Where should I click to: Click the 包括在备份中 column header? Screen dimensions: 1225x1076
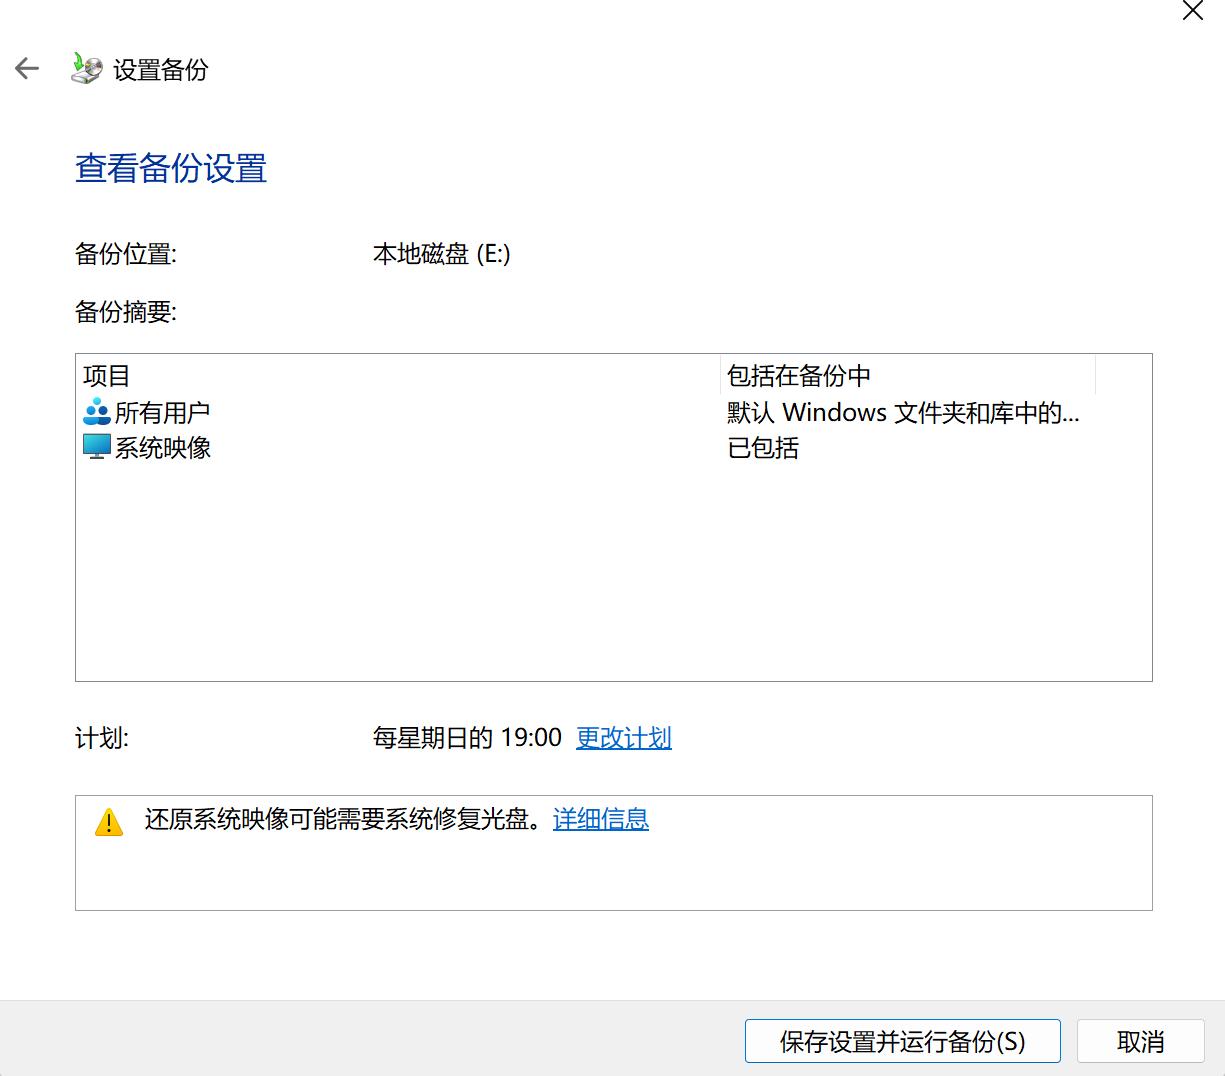pos(908,376)
